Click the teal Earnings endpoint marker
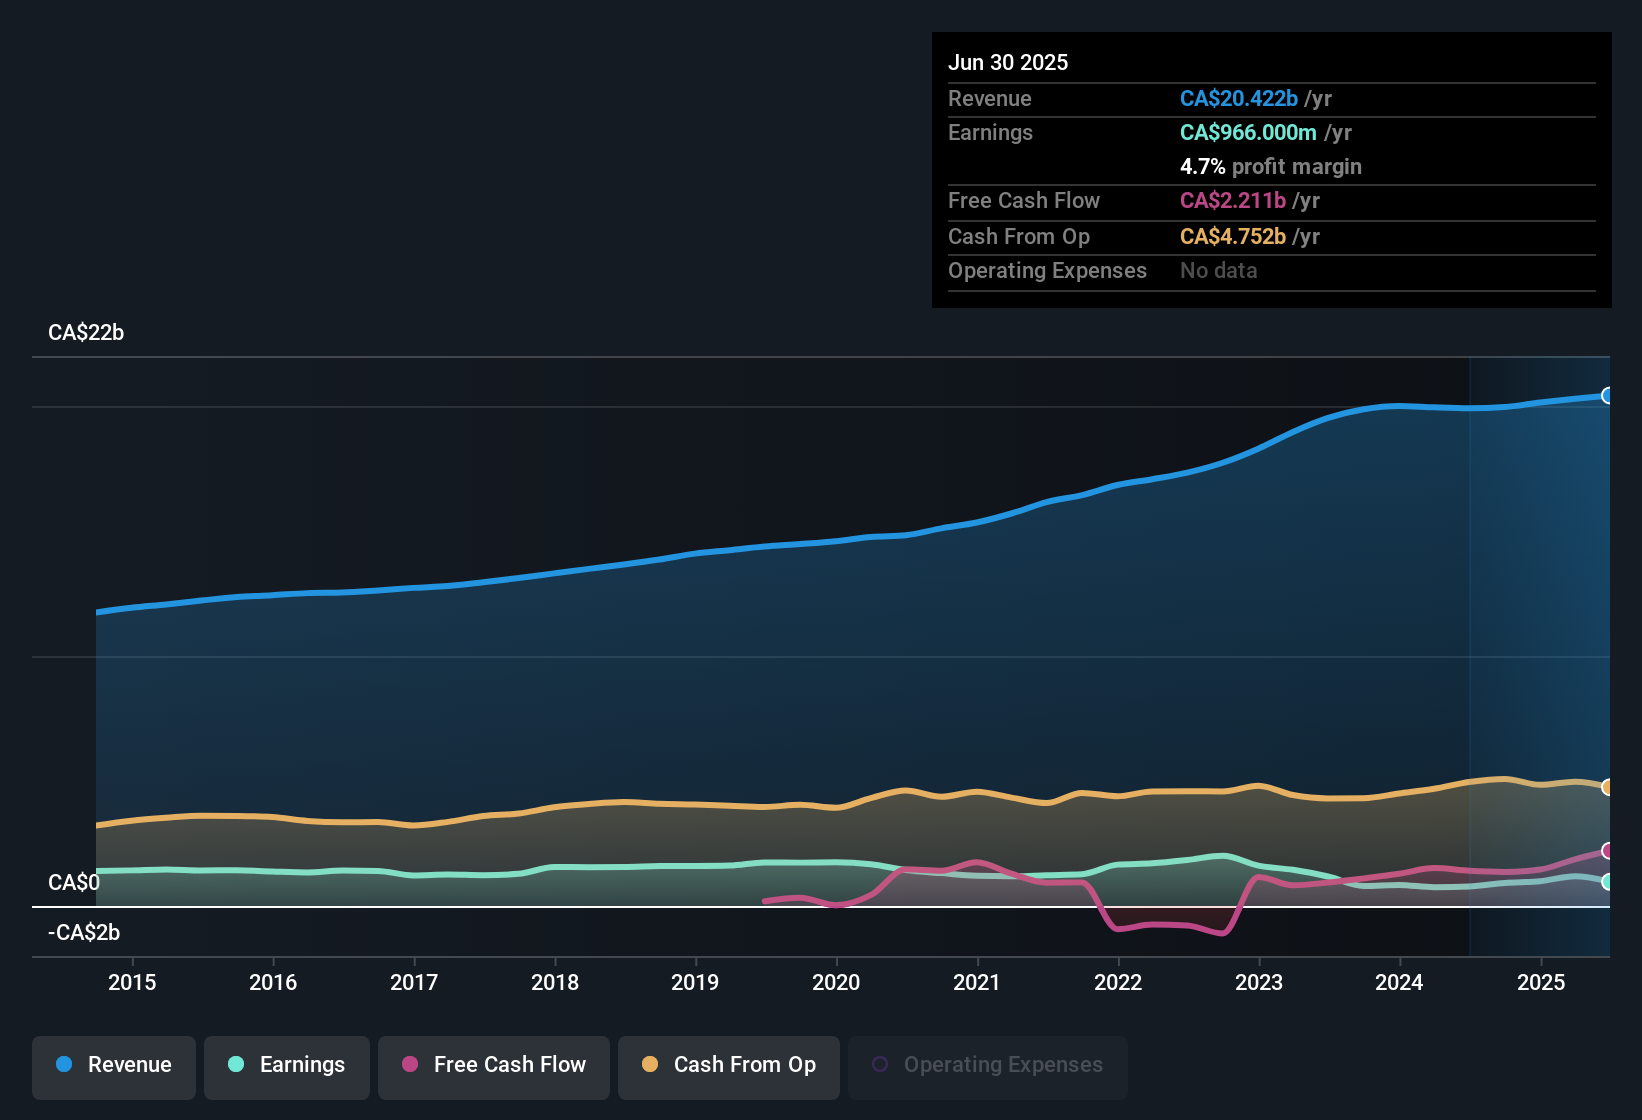Screen dimensions: 1642x1120 pyautogui.click(x=1606, y=882)
